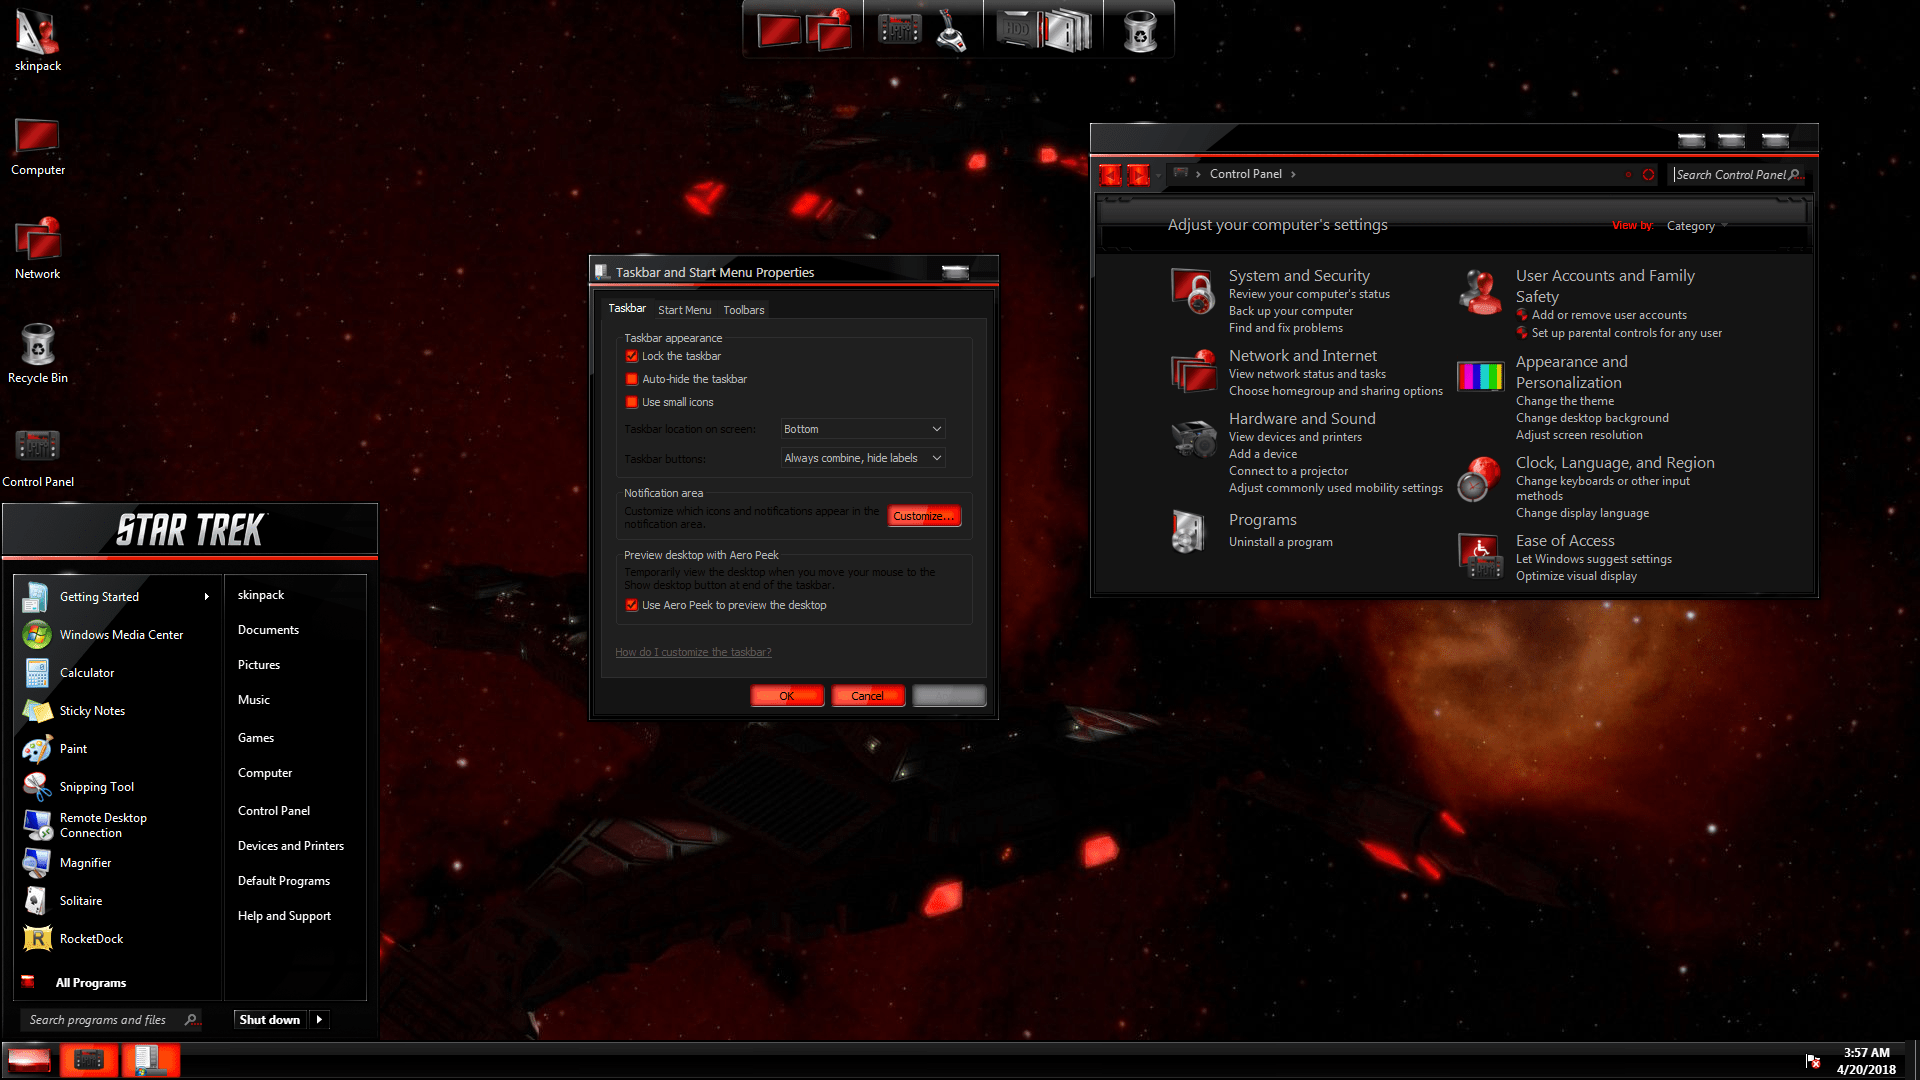Select the Computer desktop icon
1920x1080 pixels.
click(x=37, y=146)
